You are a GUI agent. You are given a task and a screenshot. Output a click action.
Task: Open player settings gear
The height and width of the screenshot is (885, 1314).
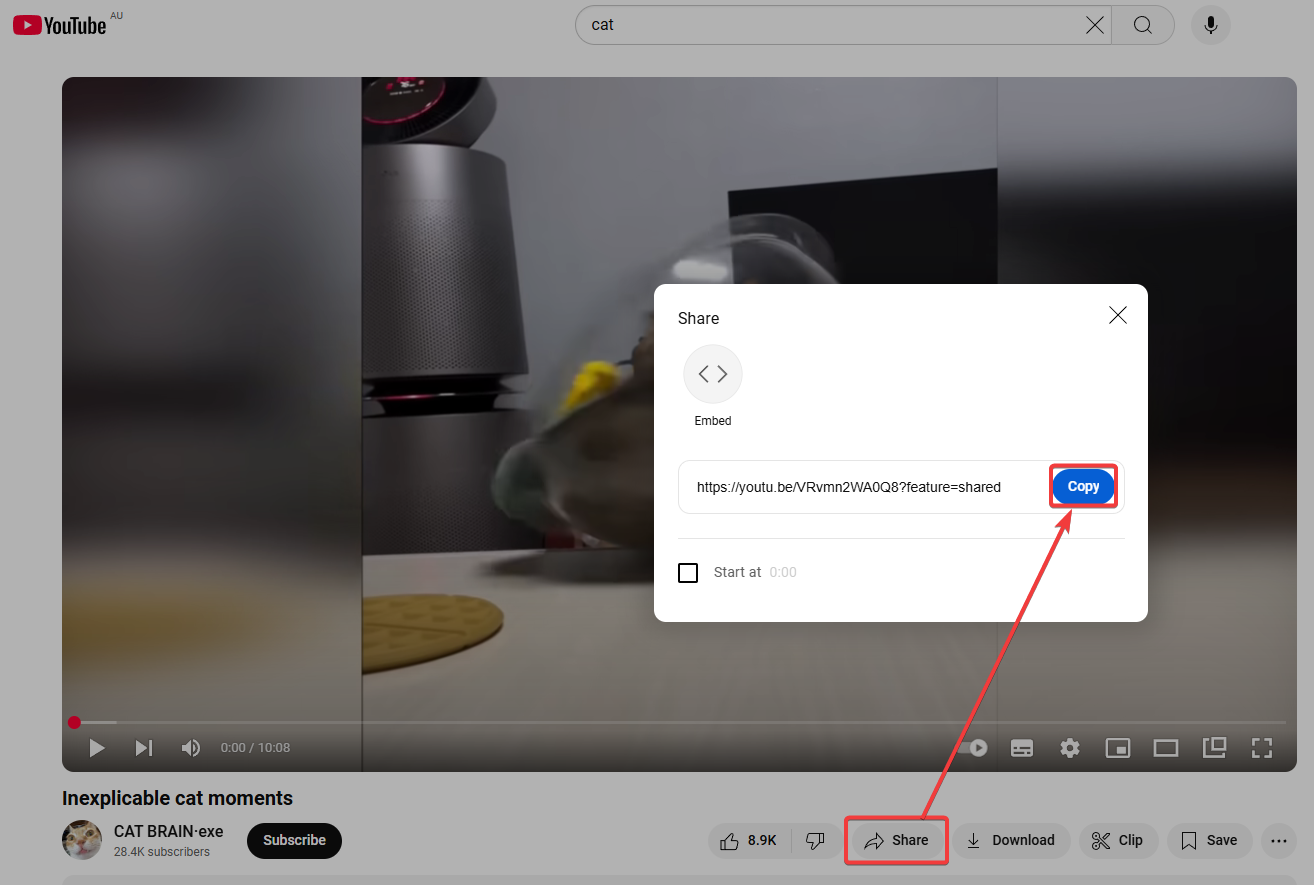click(x=1070, y=748)
